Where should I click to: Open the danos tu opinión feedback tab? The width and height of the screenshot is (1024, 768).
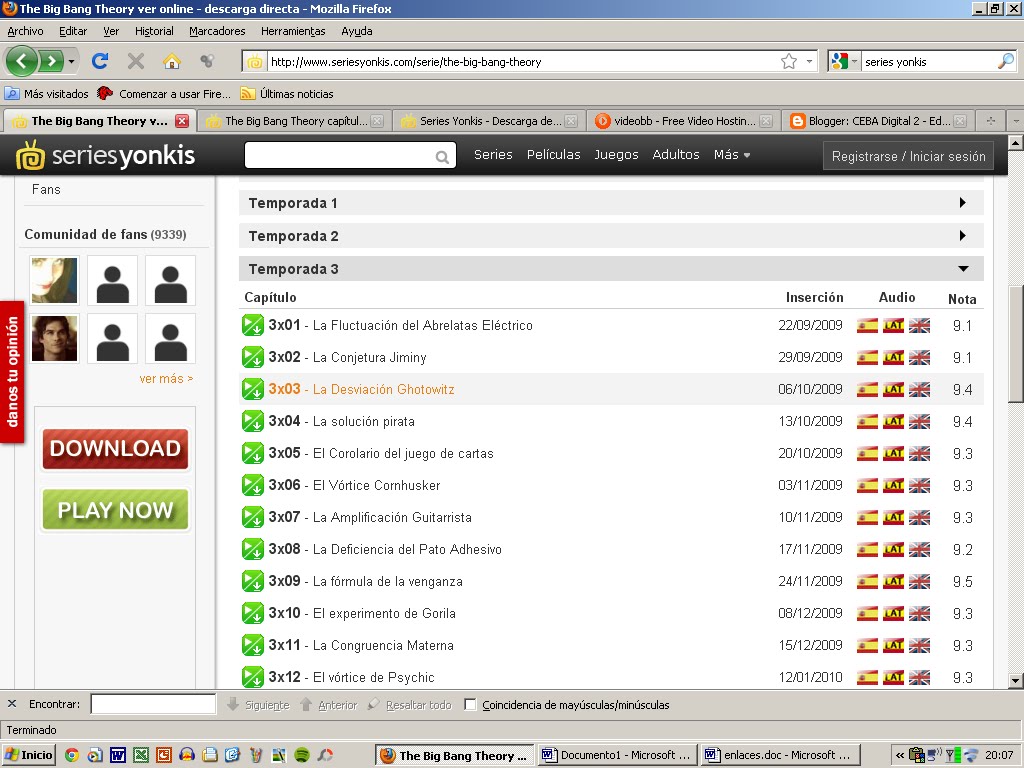[12, 372]
